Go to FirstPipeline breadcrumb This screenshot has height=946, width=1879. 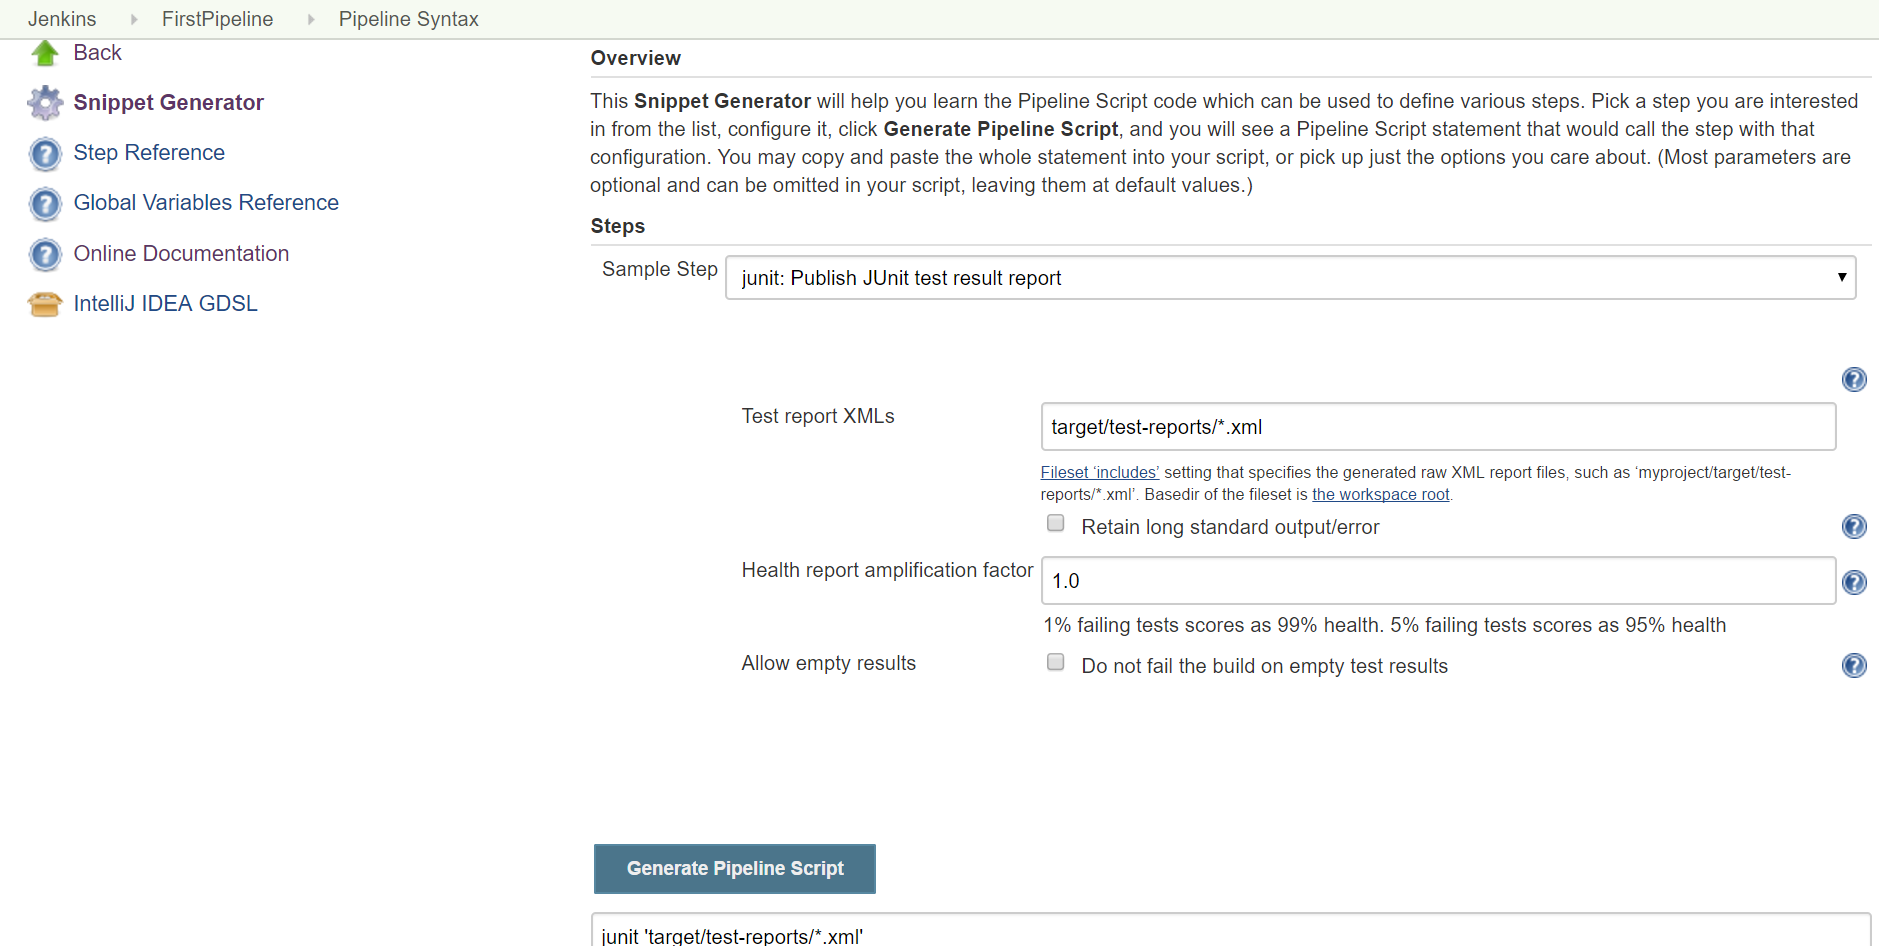click(217, 19)
